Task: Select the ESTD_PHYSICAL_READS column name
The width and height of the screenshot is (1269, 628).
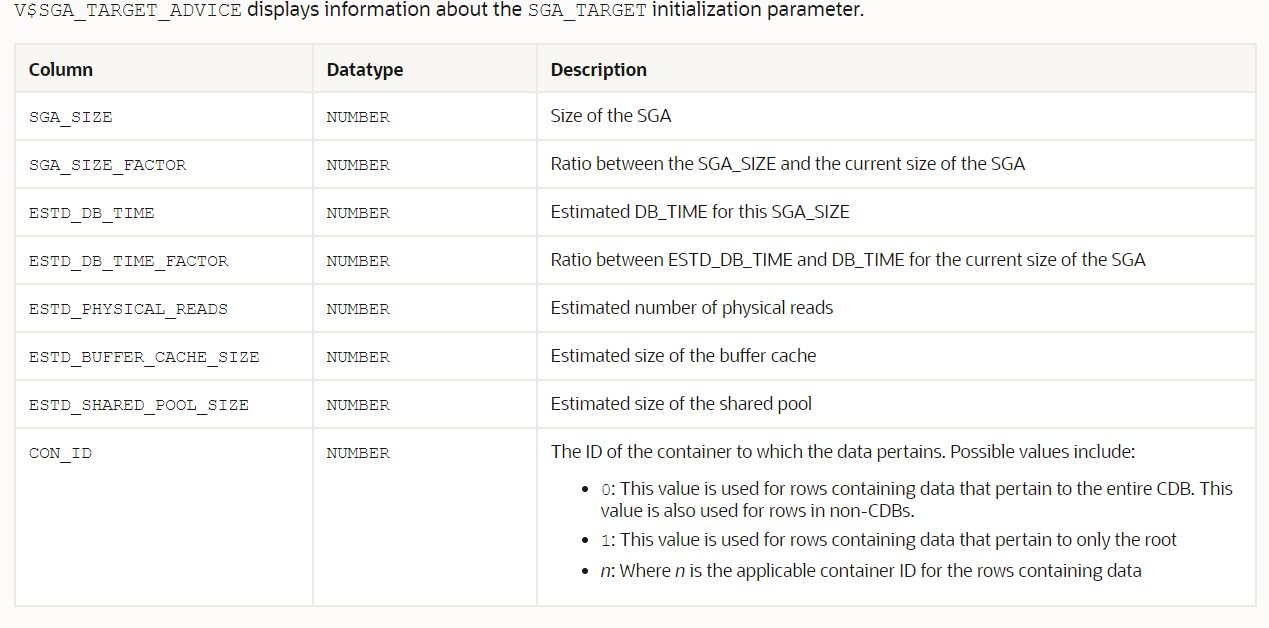Action: 128,309
